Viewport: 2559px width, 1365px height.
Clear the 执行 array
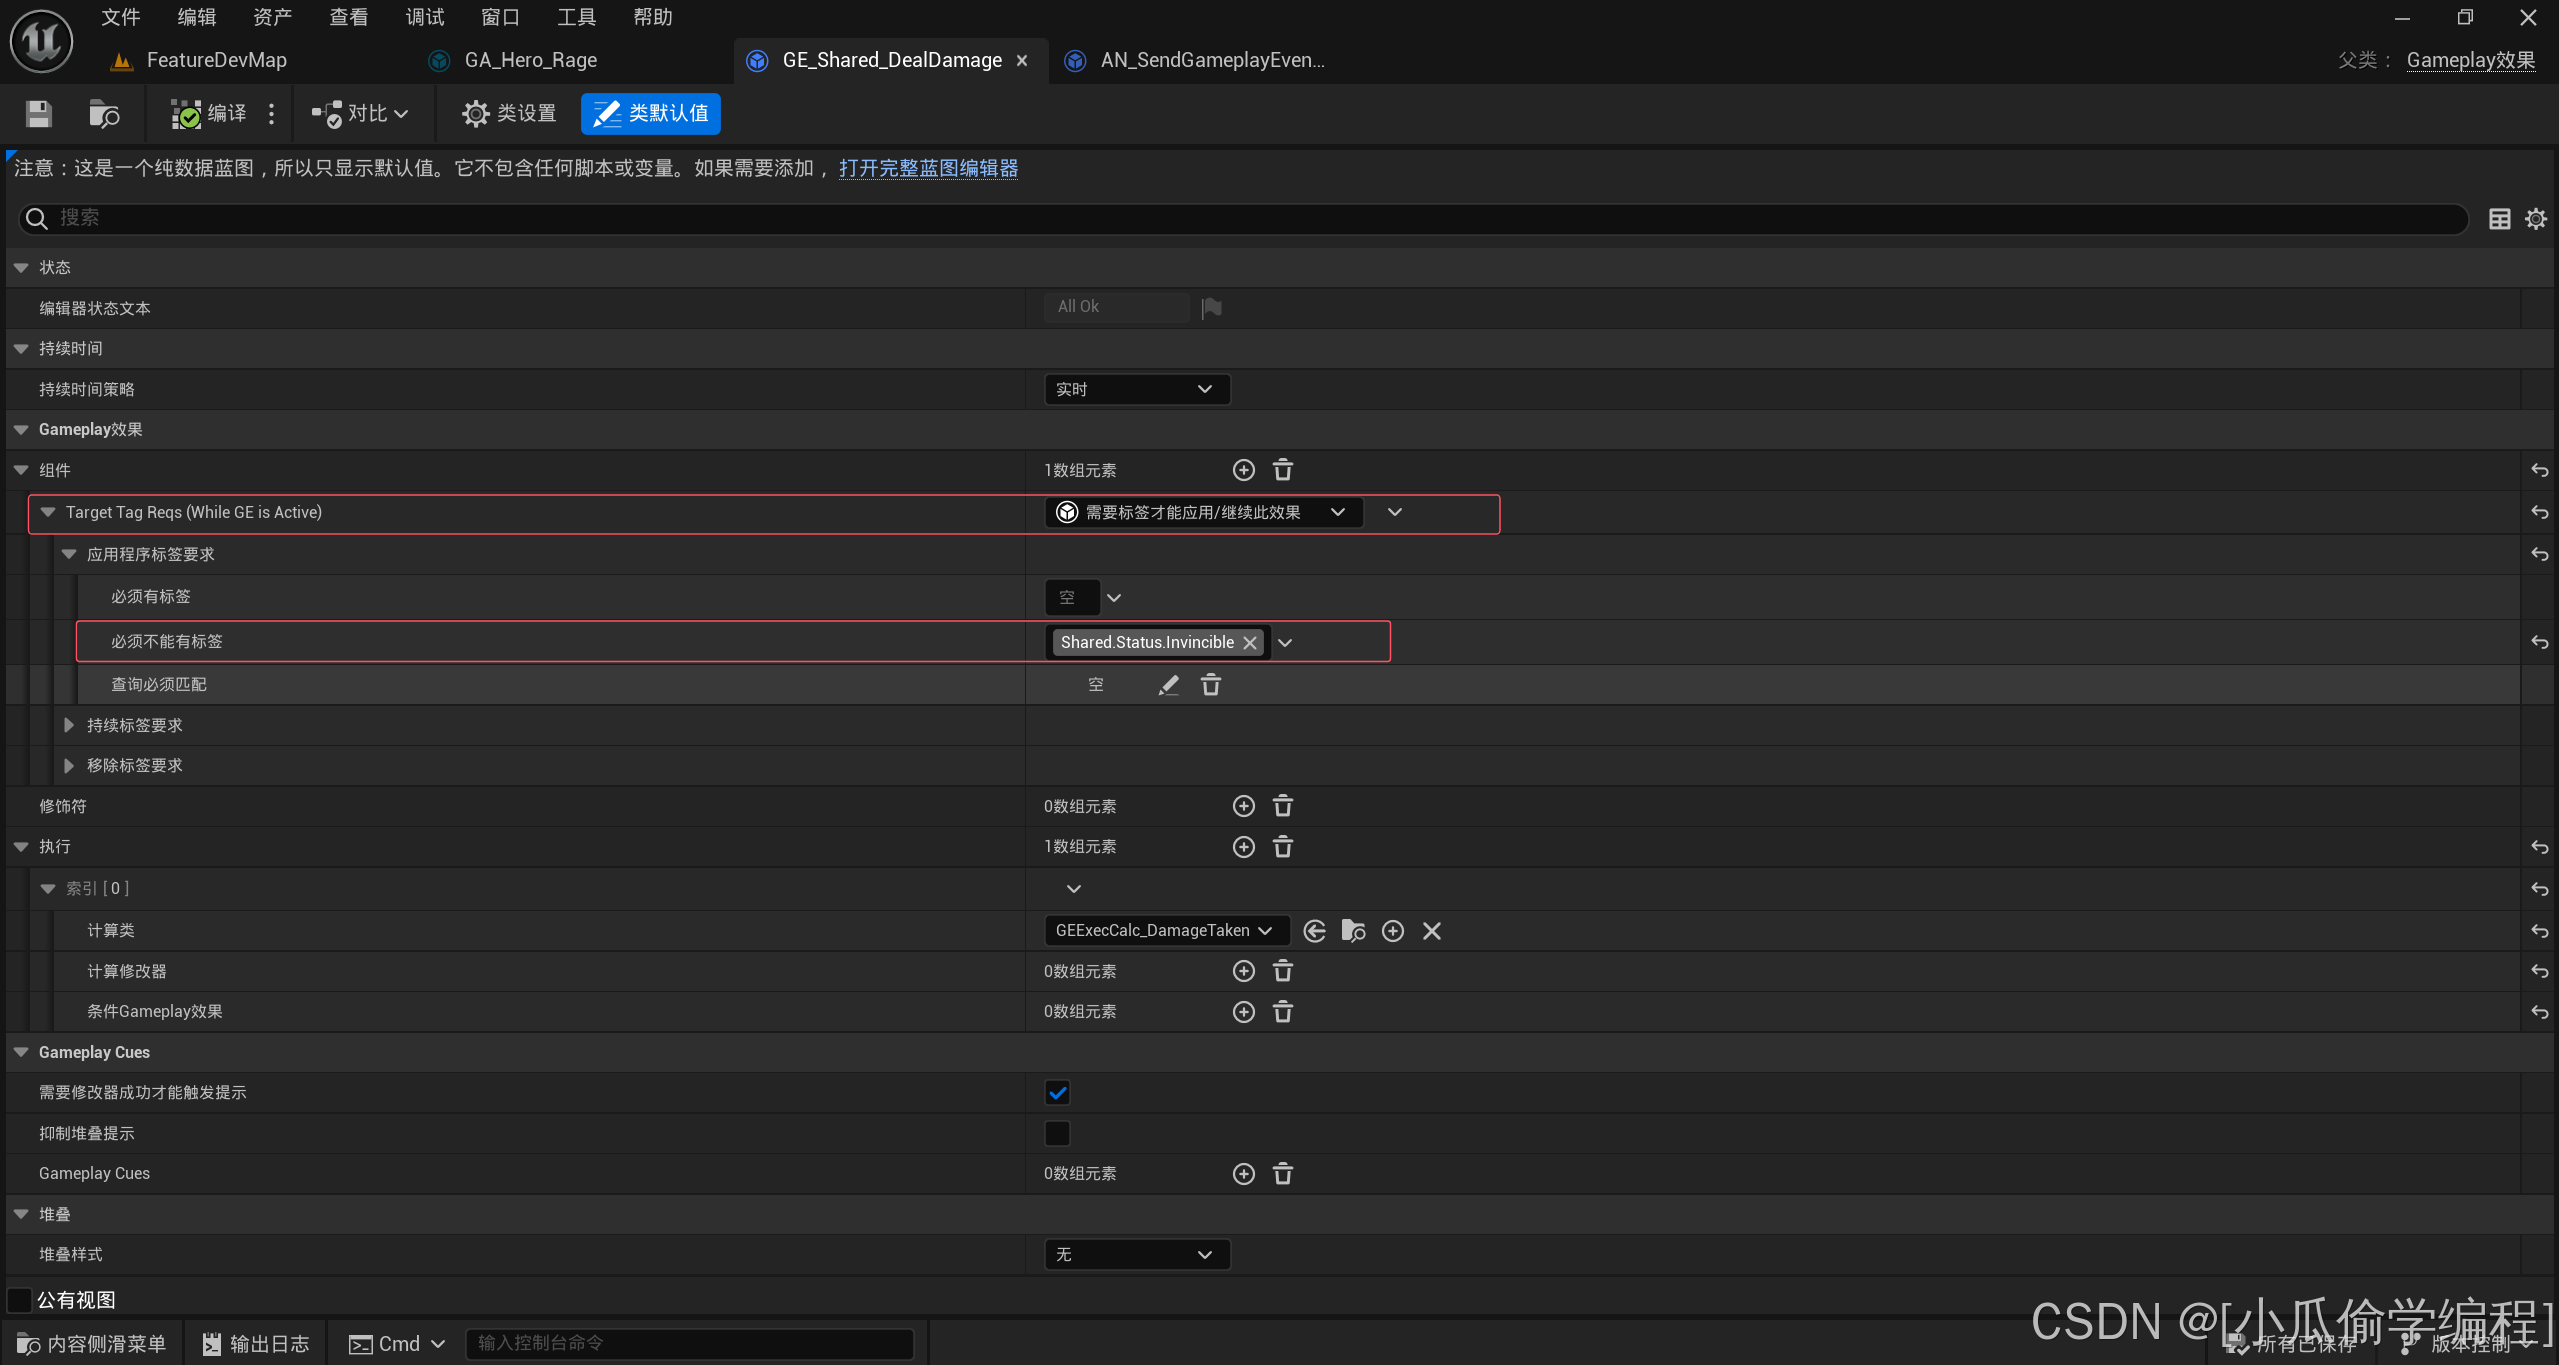click(1283, 847)
